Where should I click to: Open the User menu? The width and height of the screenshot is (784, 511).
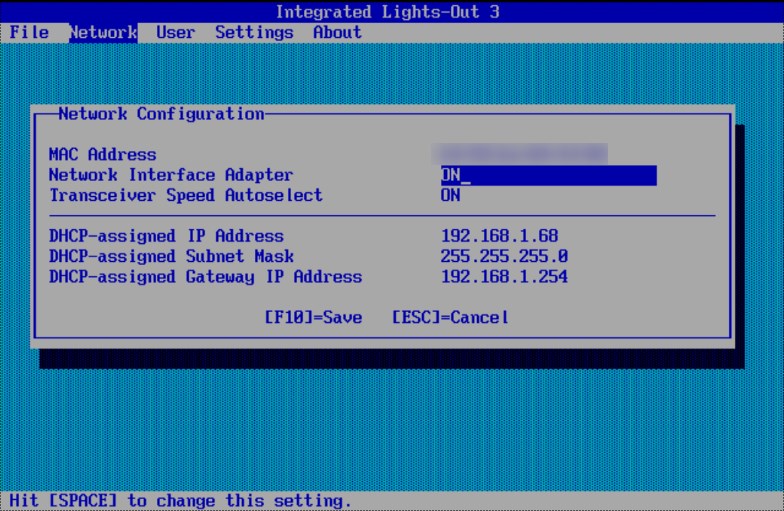176,32
